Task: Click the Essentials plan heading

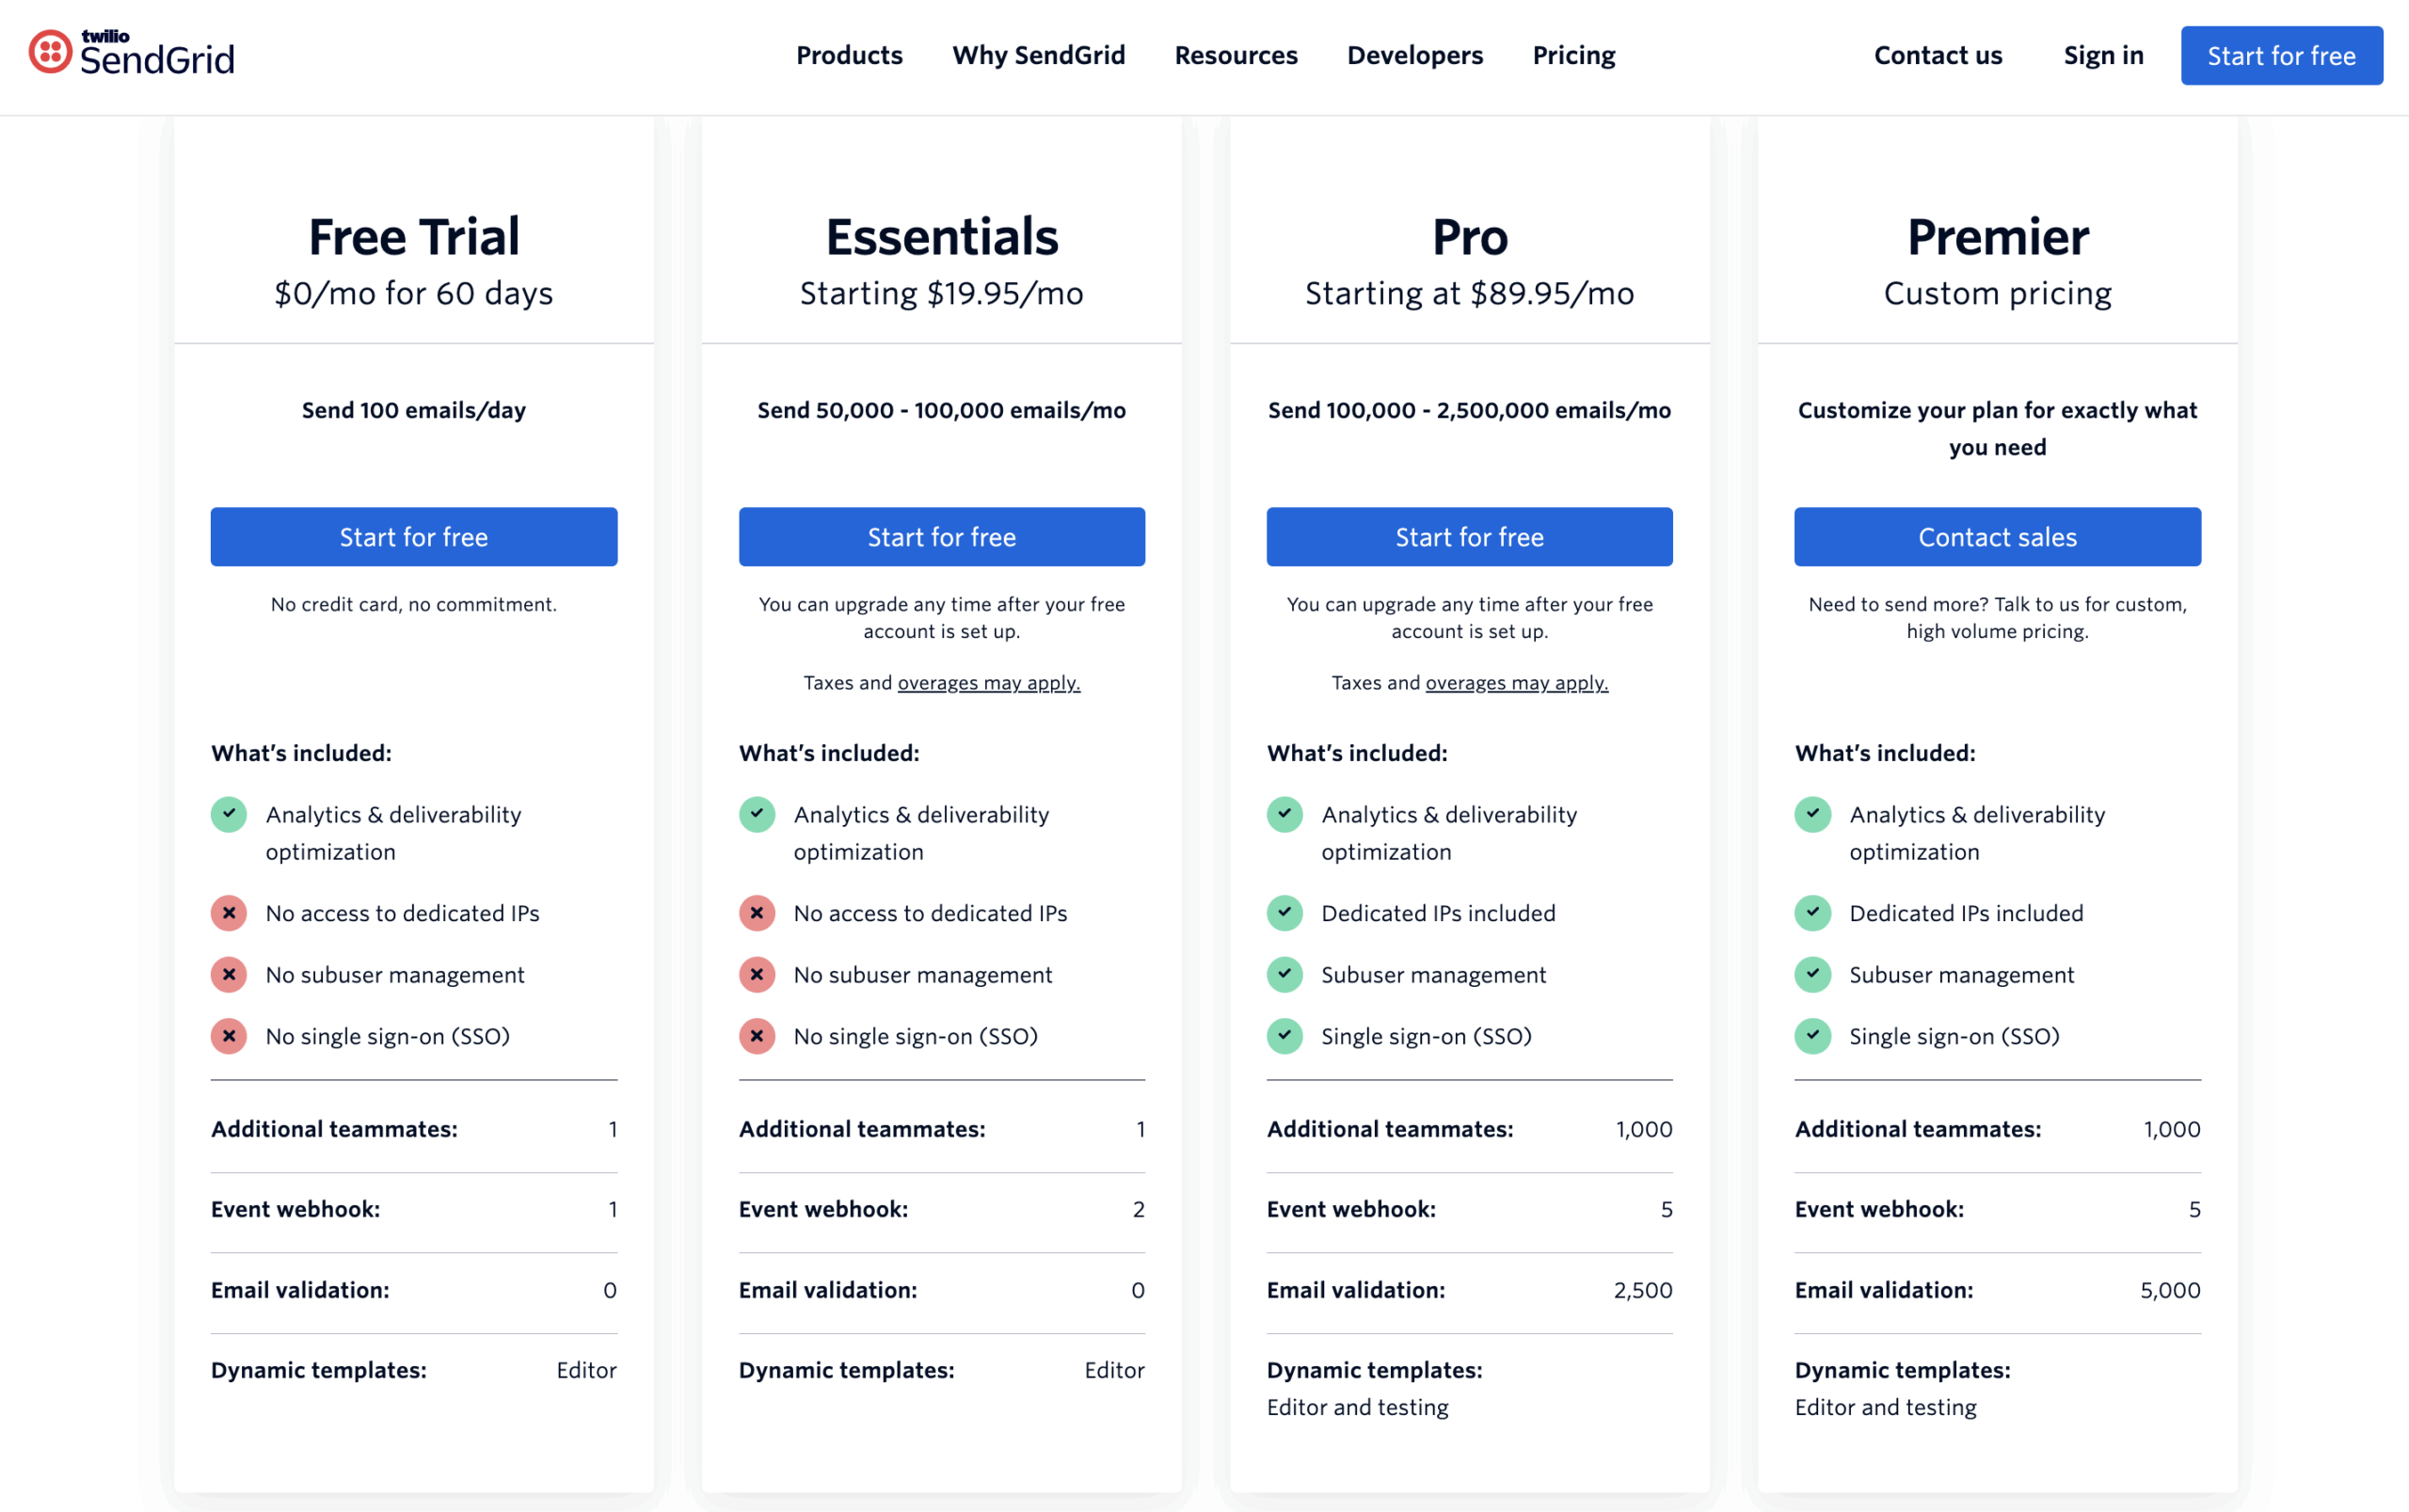Action: pos(942,237)
